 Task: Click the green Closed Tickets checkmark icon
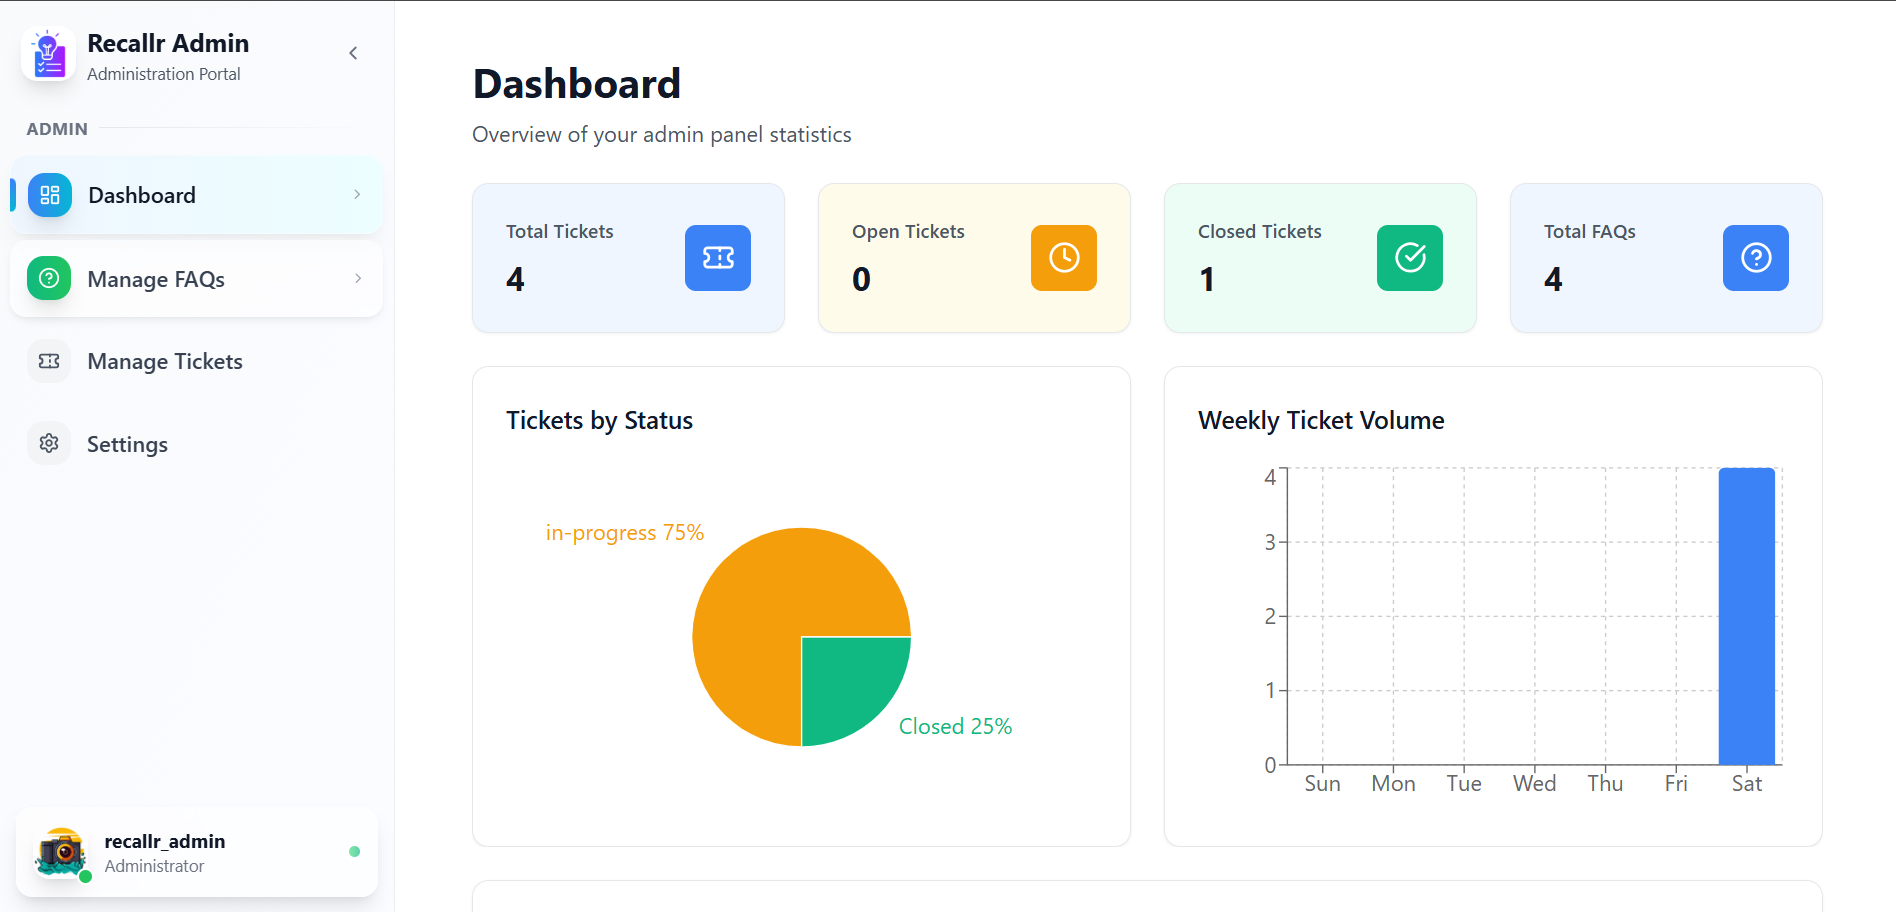1409,258
